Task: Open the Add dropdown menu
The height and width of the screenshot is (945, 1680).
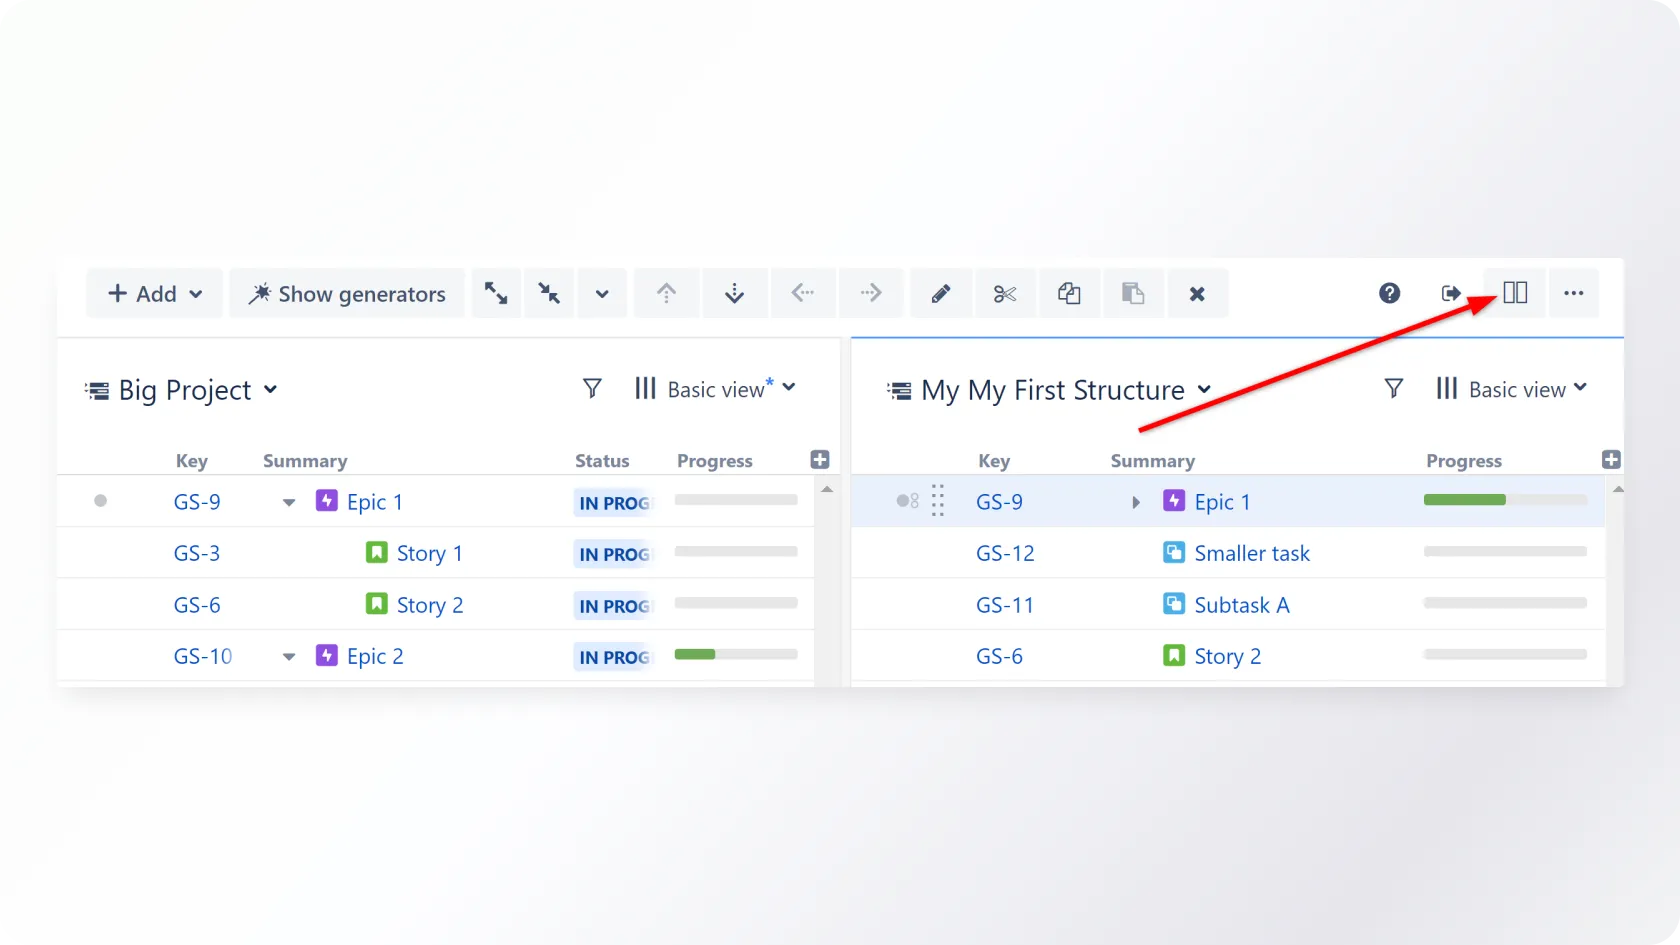Action: coord(155,293)
